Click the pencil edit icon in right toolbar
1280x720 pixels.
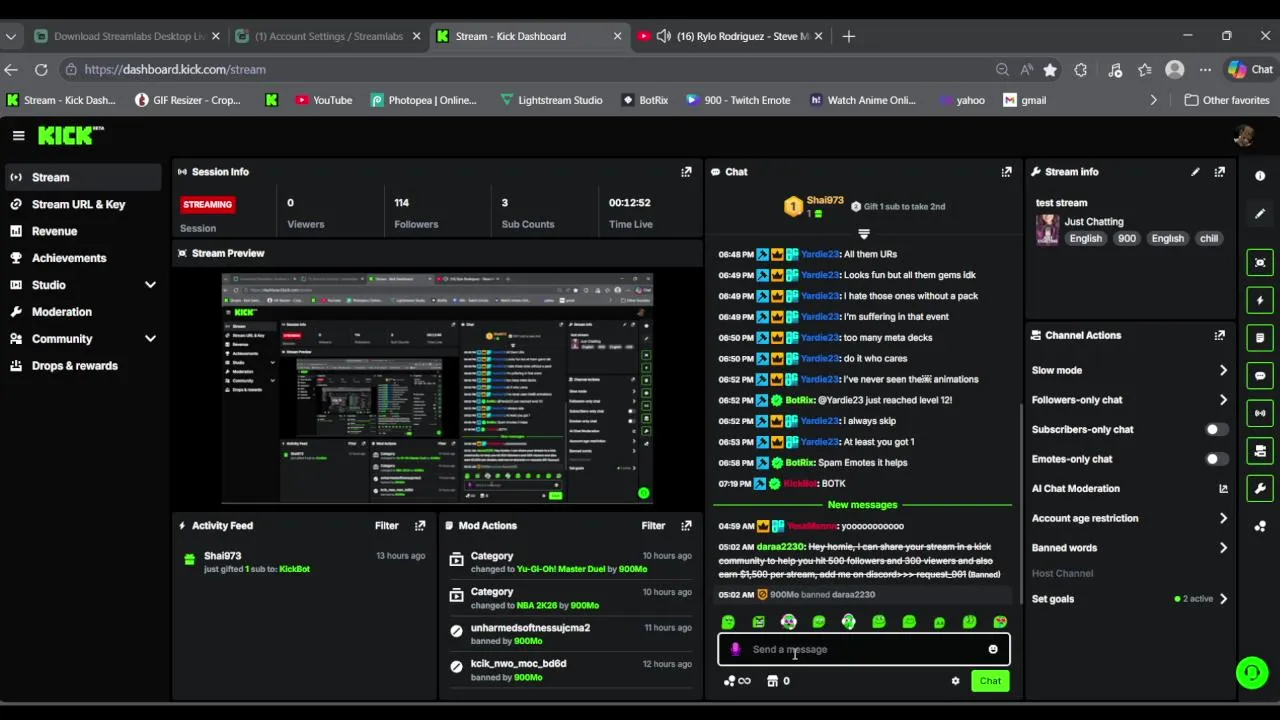(1260, 214)
